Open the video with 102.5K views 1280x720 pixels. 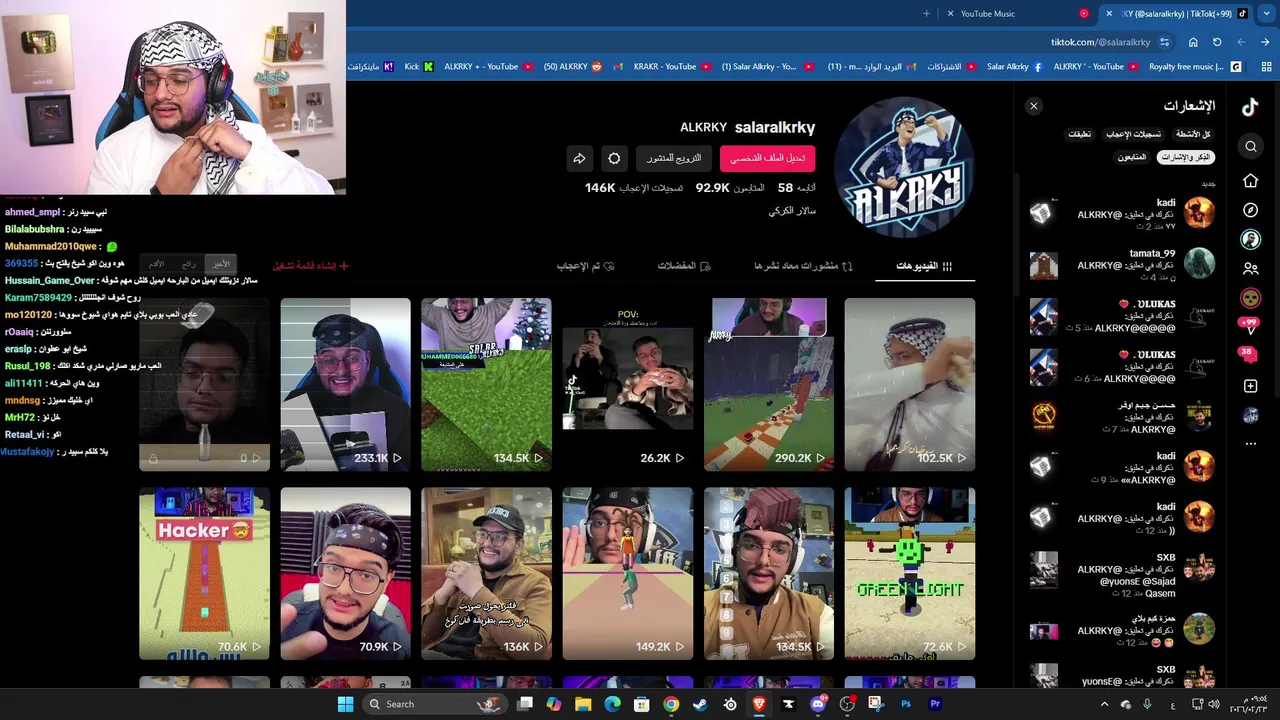click(x=909, y=384)
